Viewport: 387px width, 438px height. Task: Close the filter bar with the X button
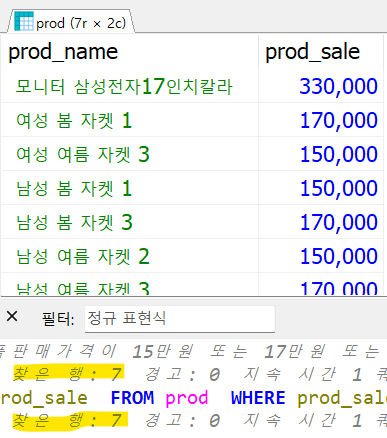pos(12,316)
